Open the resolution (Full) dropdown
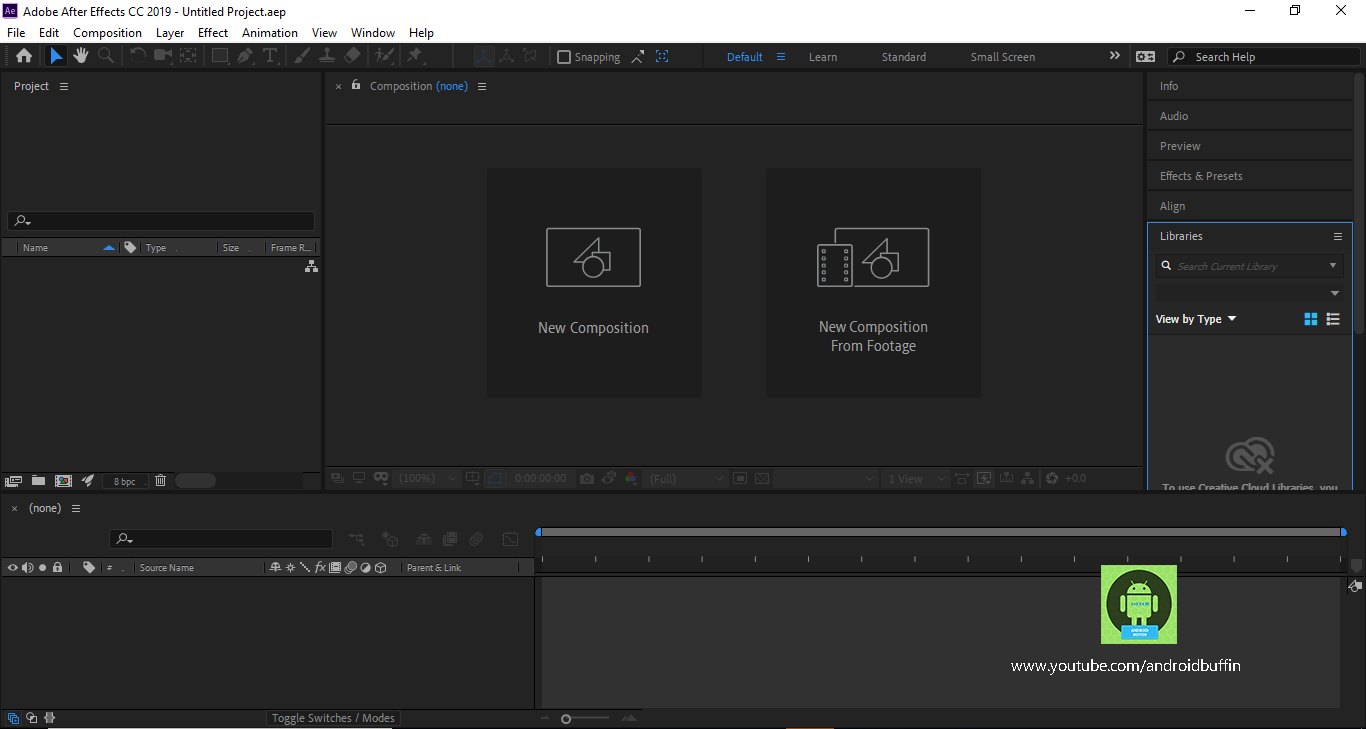 coord(686,479)
